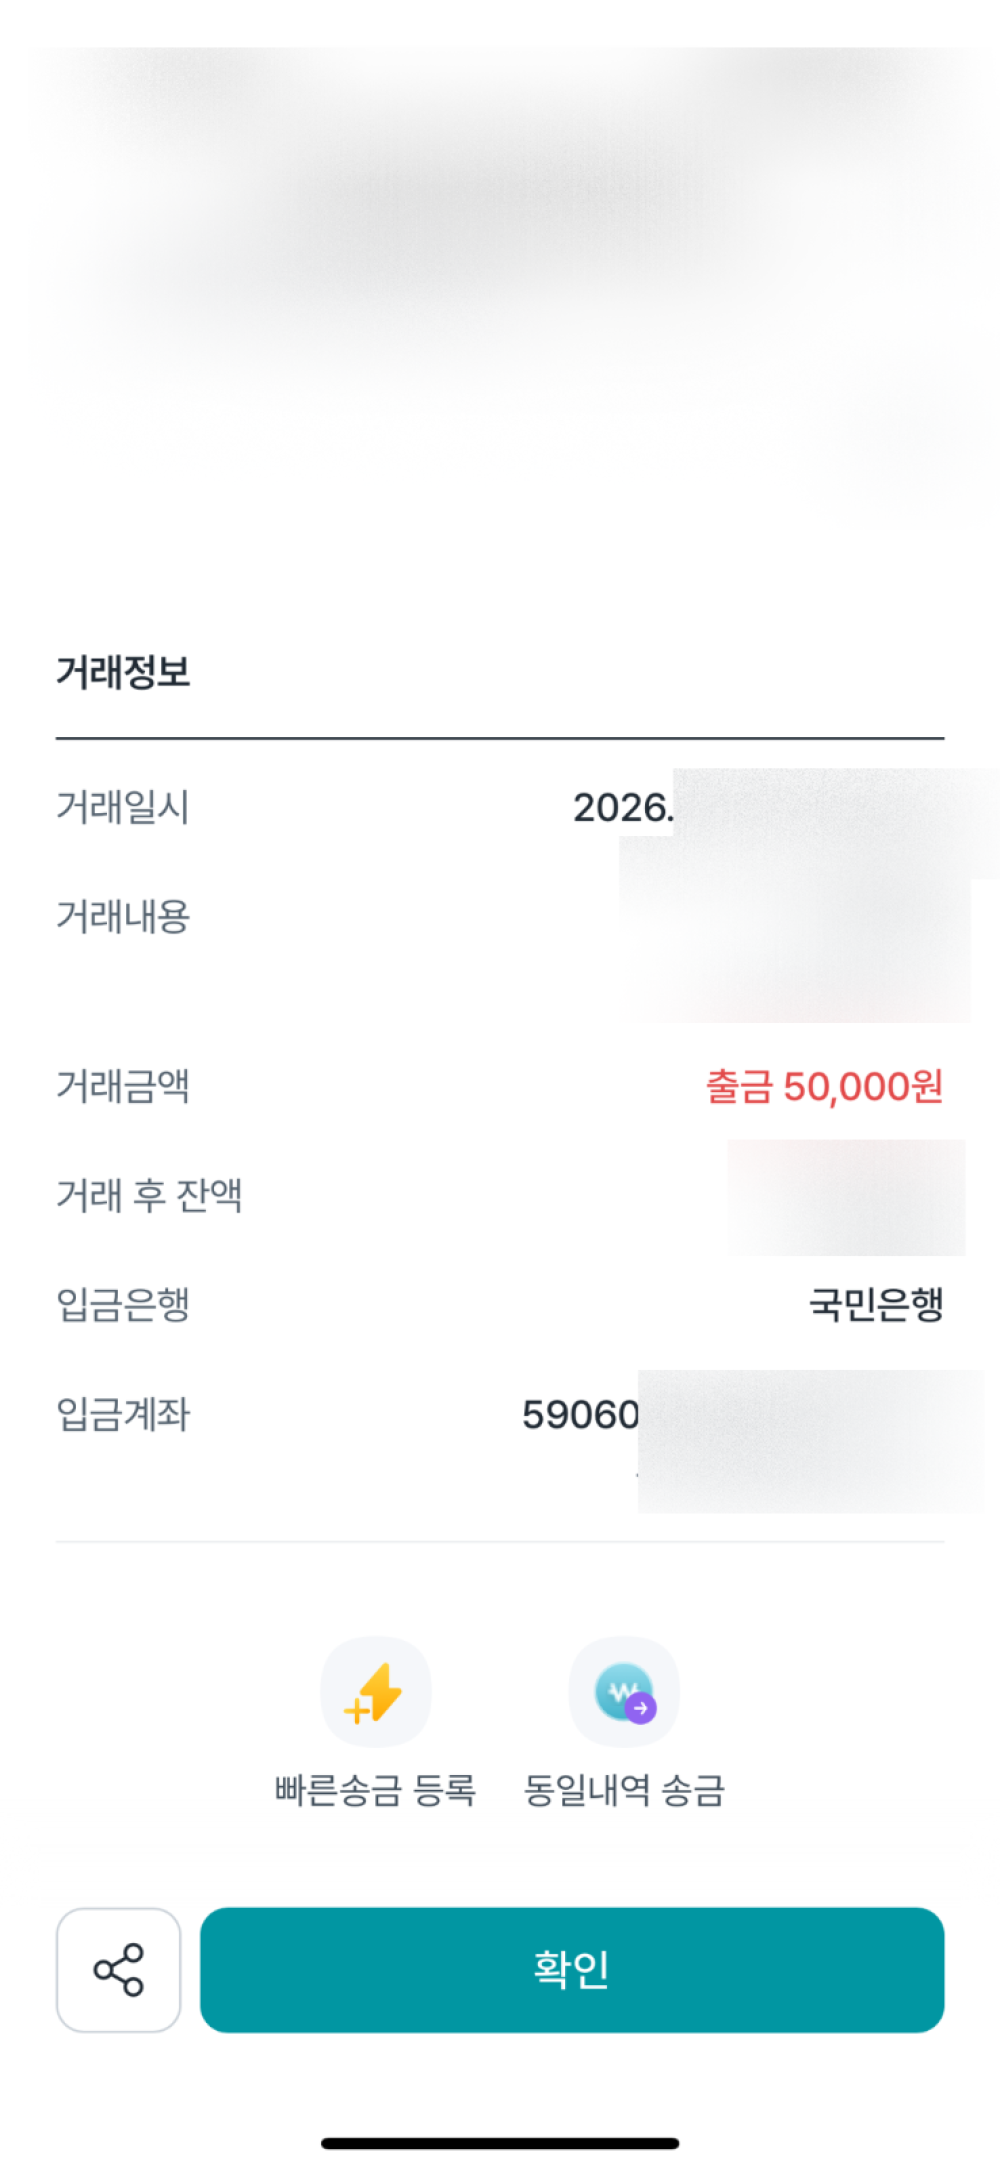Select the 빠른송금 등록 label
The width and height of the screenshot is (1000, 2168).
click(x=375, y=1790)
